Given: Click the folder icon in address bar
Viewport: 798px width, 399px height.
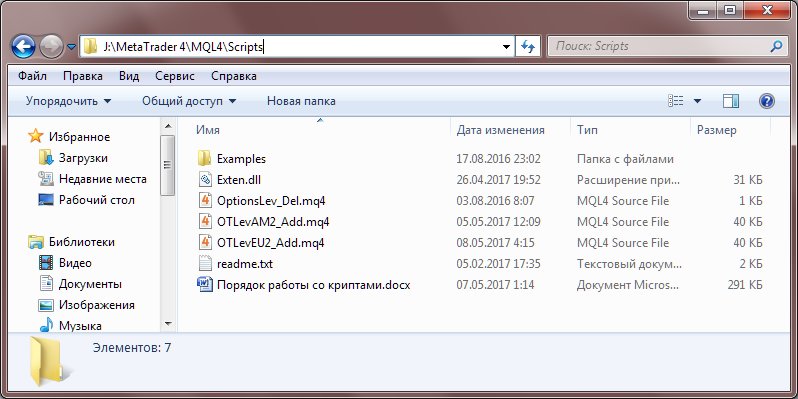Looking at the screenshot, I should pos(90,47).
